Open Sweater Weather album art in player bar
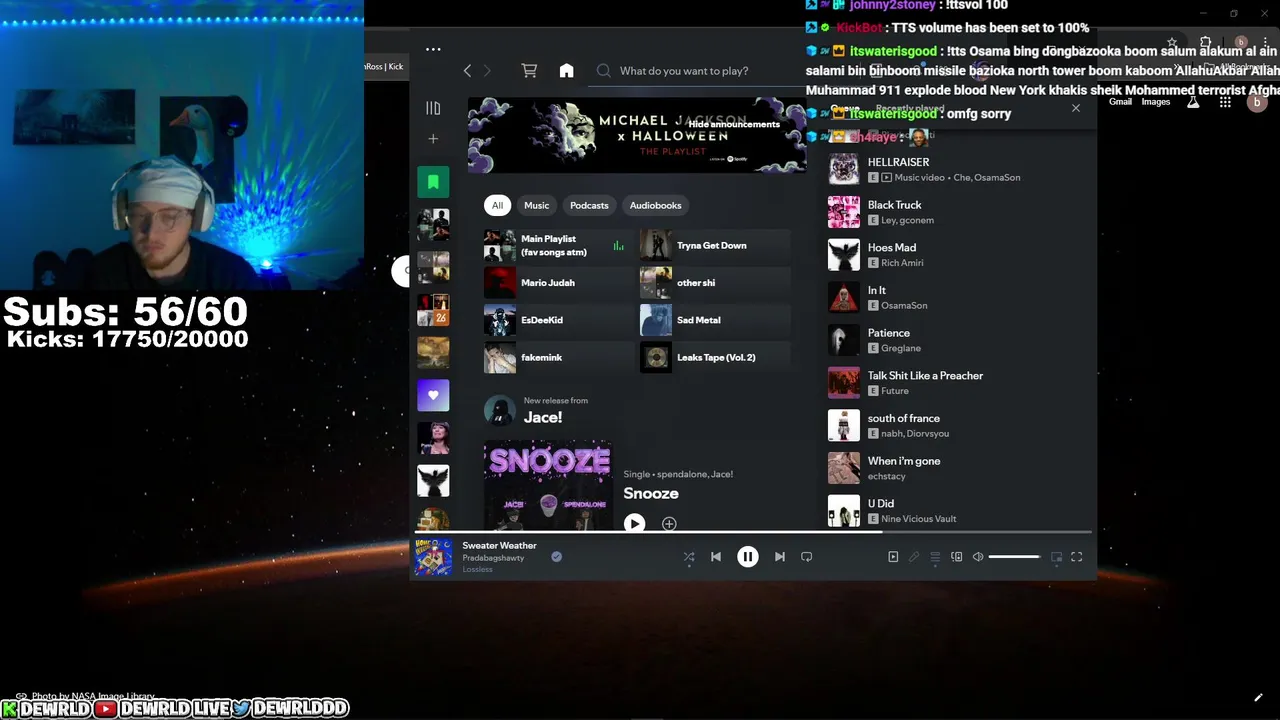The width and height of the screenshot is (1280, 720). (x=434, y=557)
